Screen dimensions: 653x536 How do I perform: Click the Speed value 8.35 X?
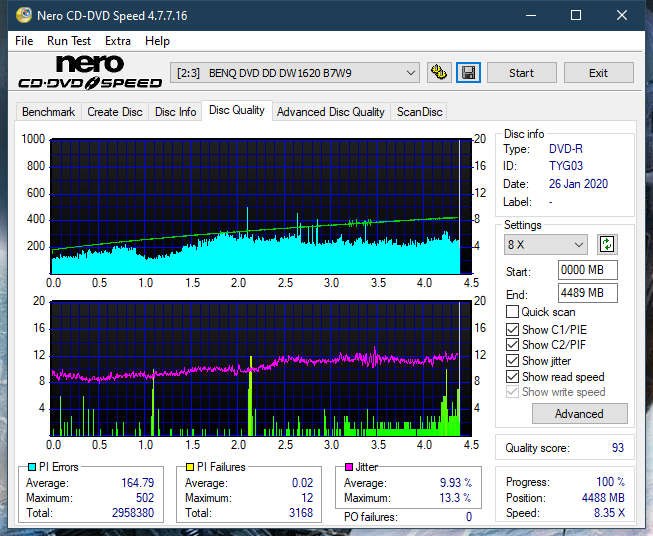click(609, 513)
